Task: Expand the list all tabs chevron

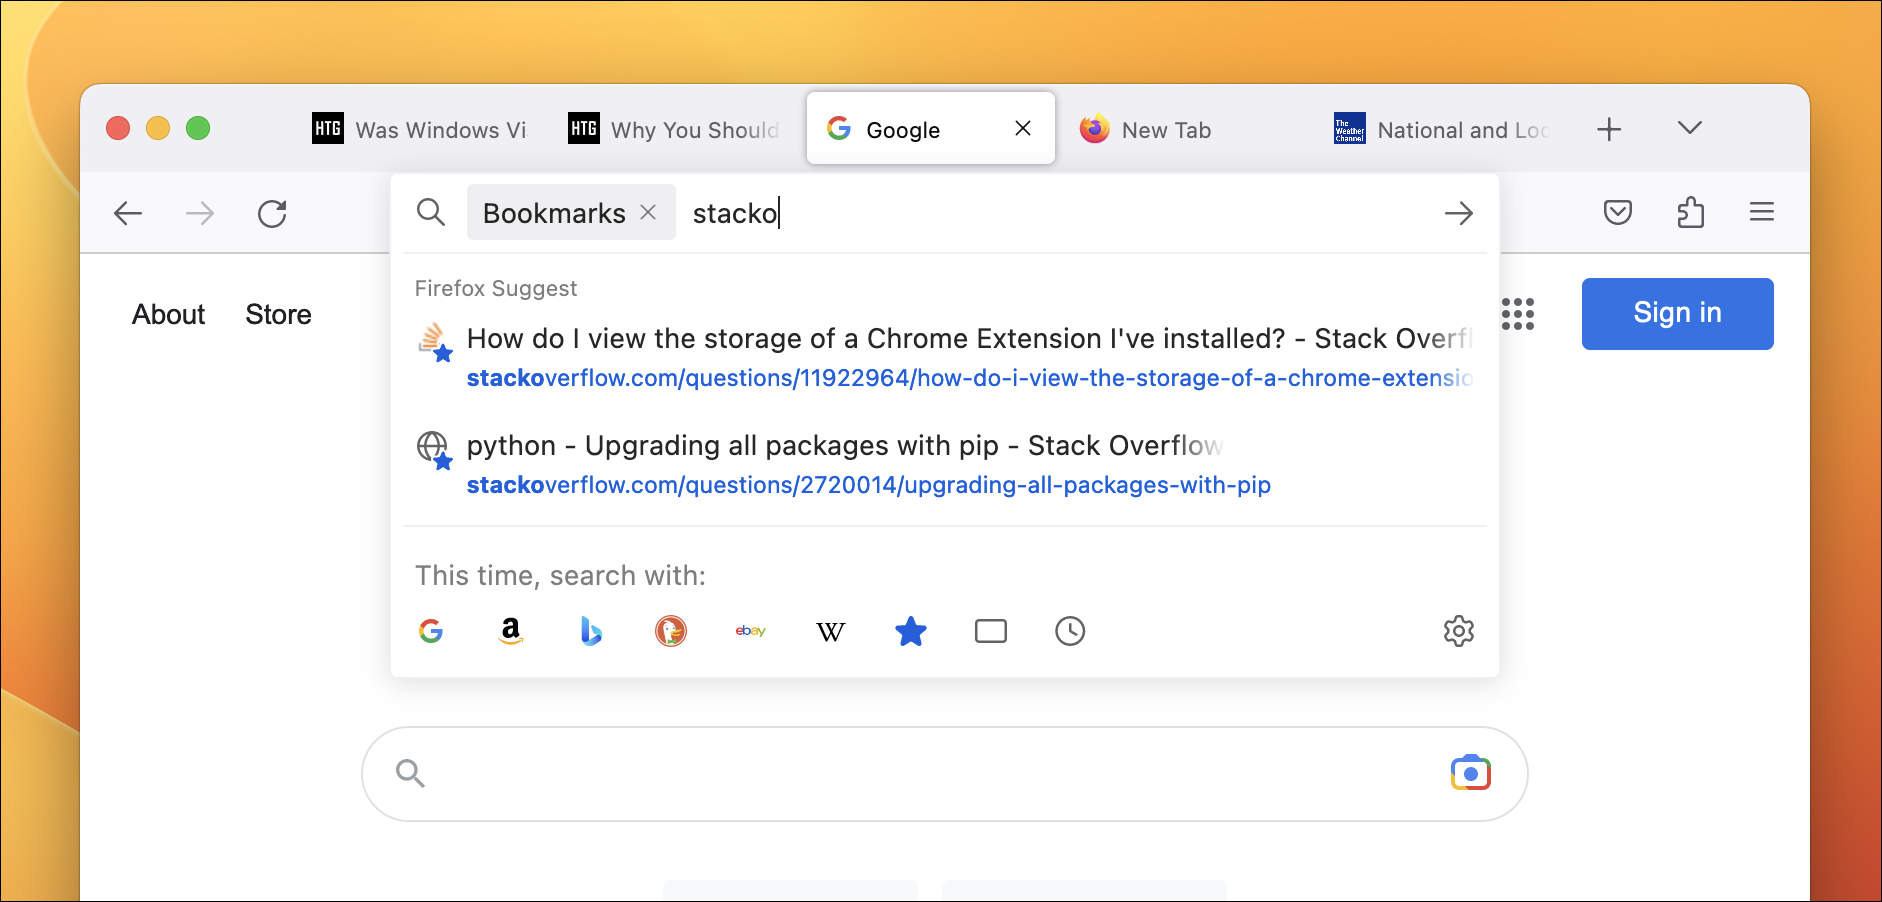Action: click(x=1690, y=128)
